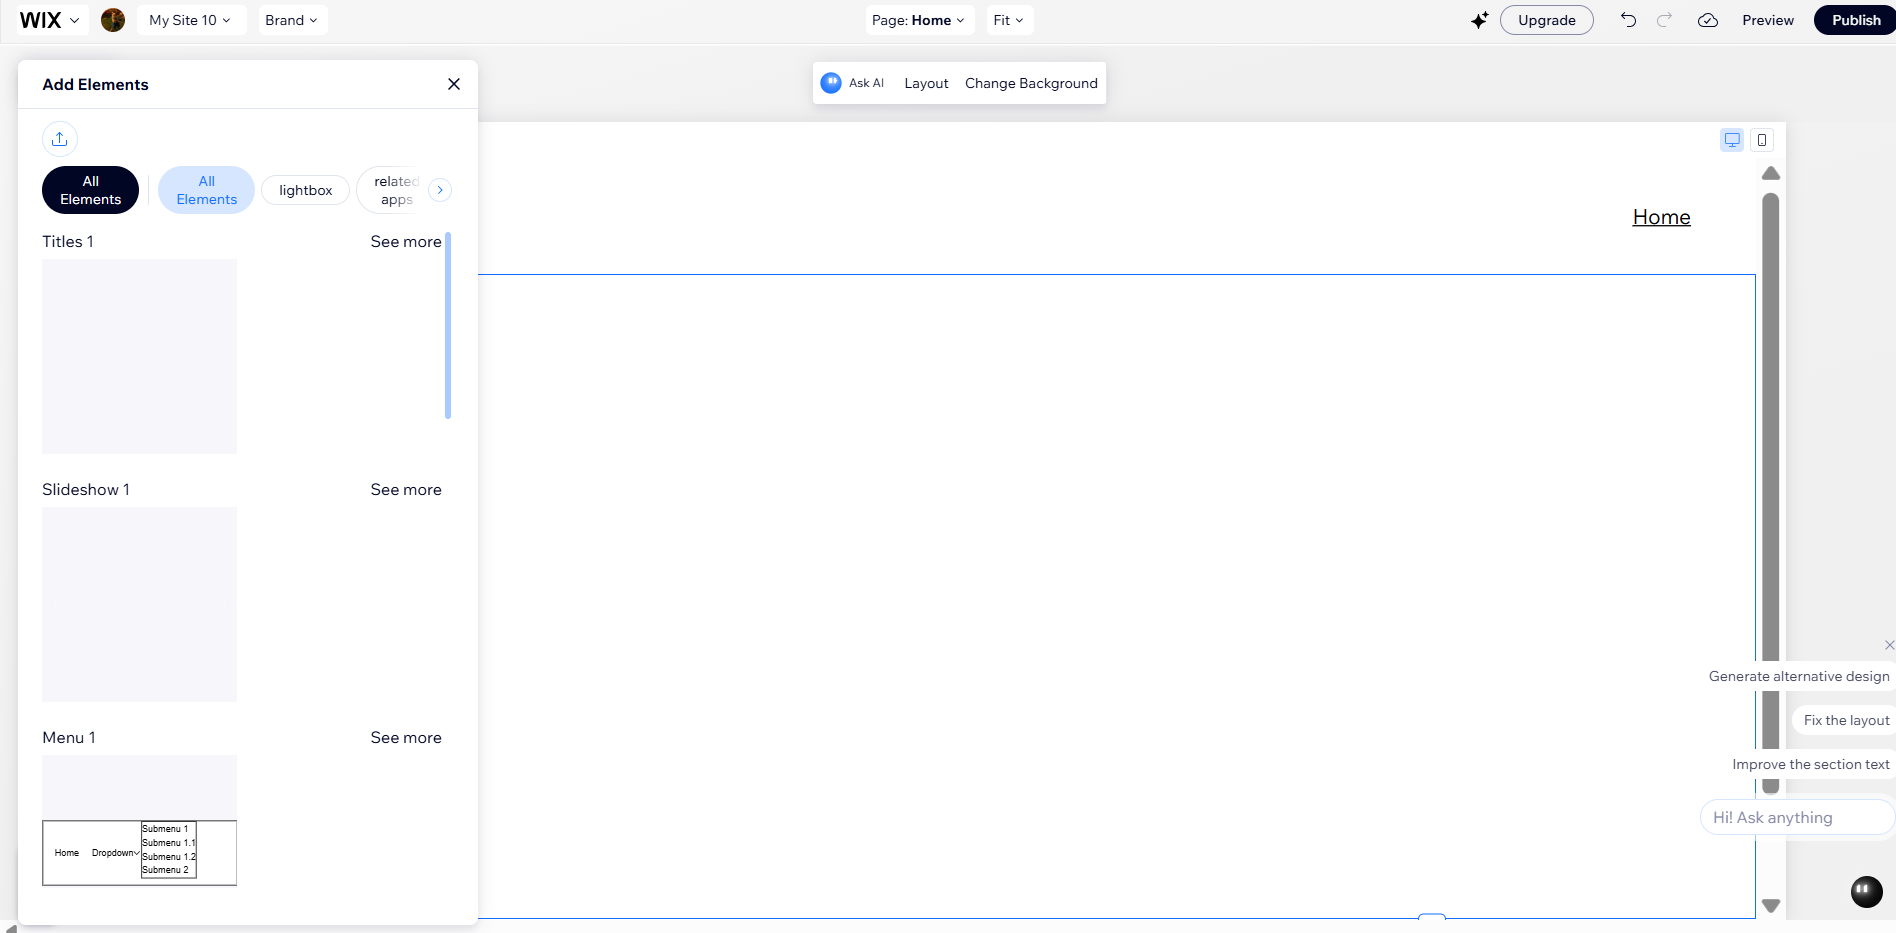The width and height of the screenshot is (1896, 933).
Task: Switch to desktop view
Action: click(1732, 140)
